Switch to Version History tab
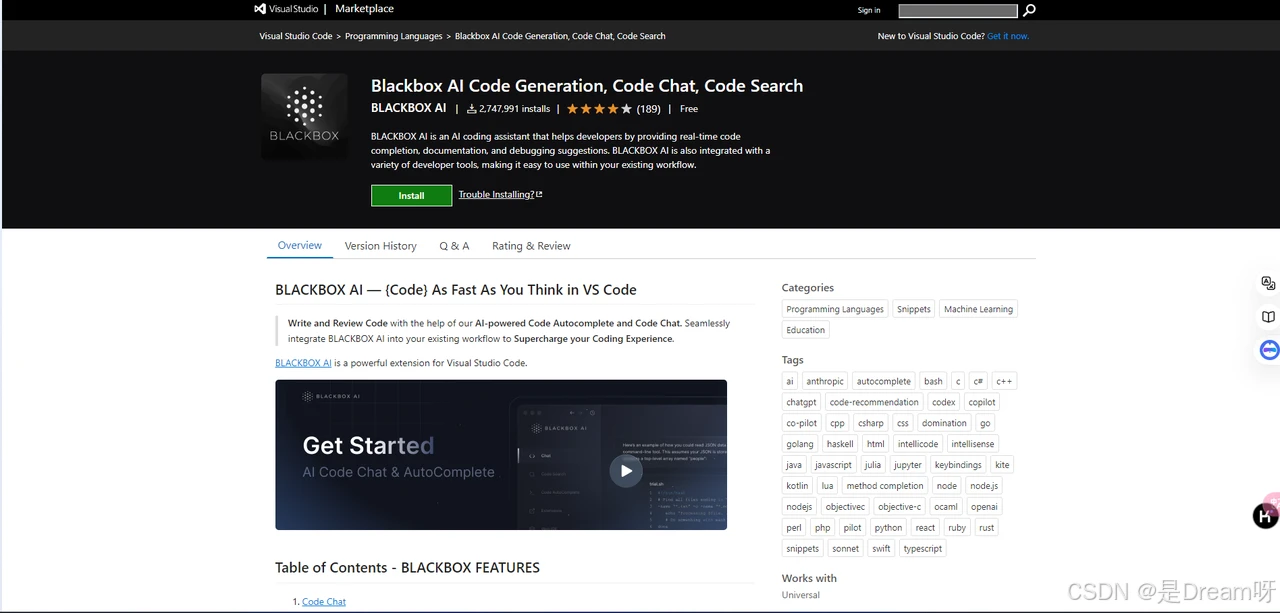This screenshot has height=613, width=1280. point(380,246)
